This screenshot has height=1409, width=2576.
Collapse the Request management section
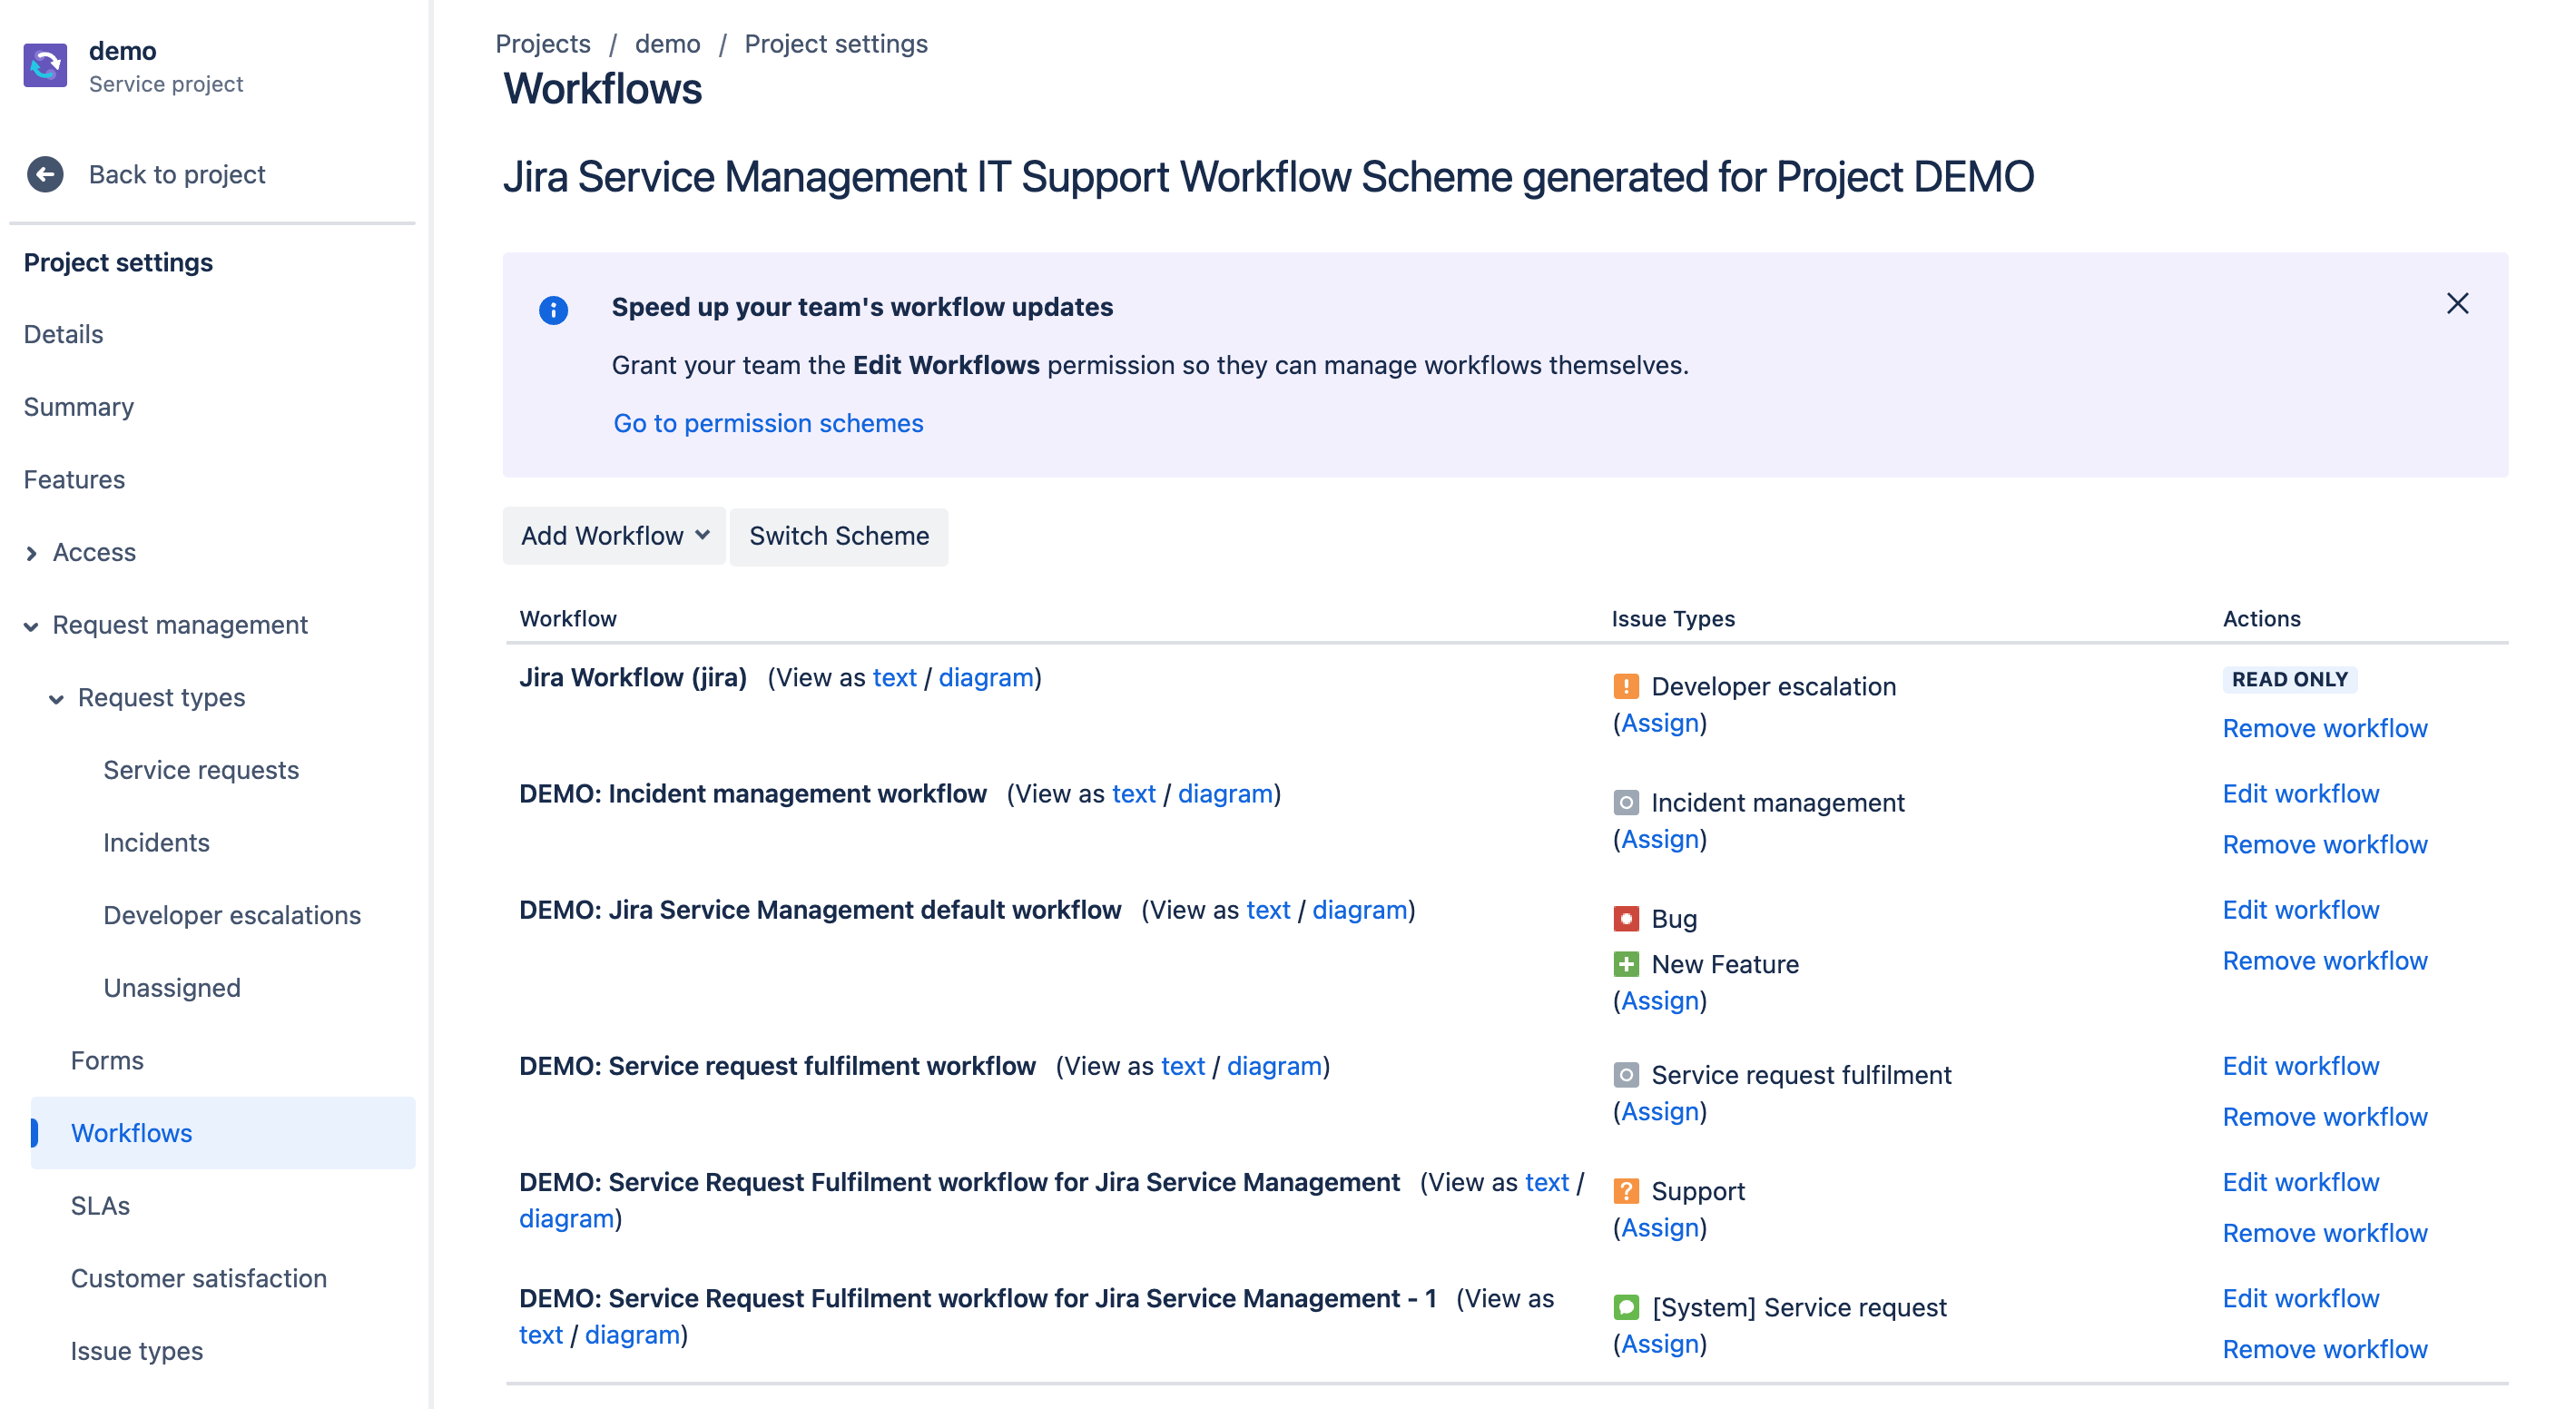[x=31, y=626]
